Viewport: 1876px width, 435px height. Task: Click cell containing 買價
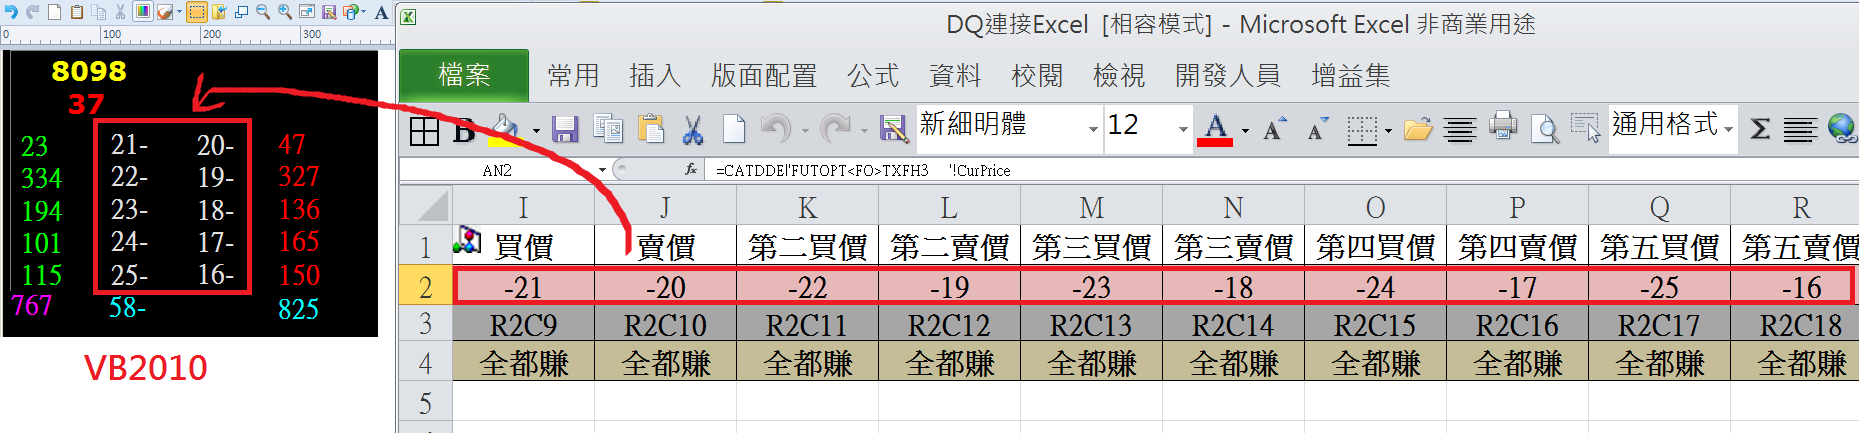point(524,246)
